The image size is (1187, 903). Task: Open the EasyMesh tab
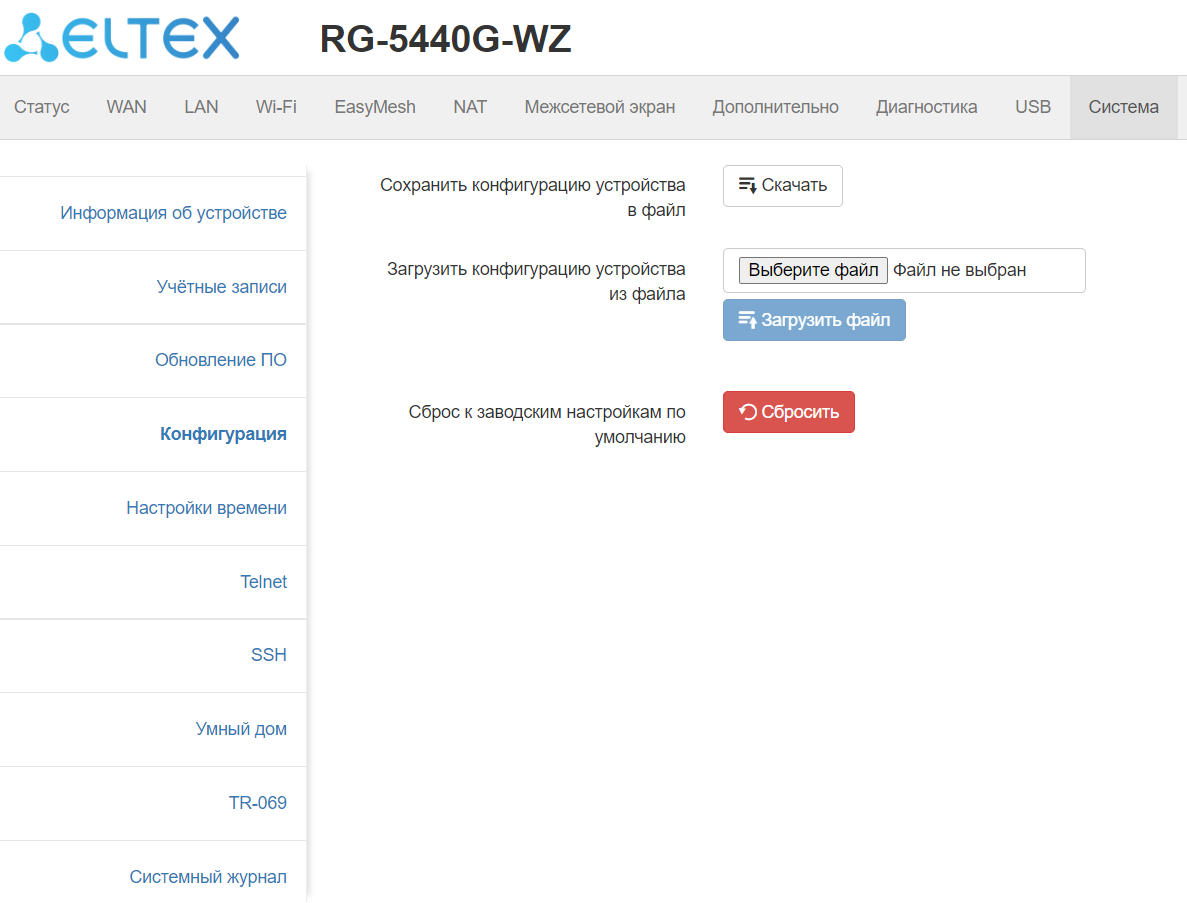pyautogui.click(x=375, y=107)
